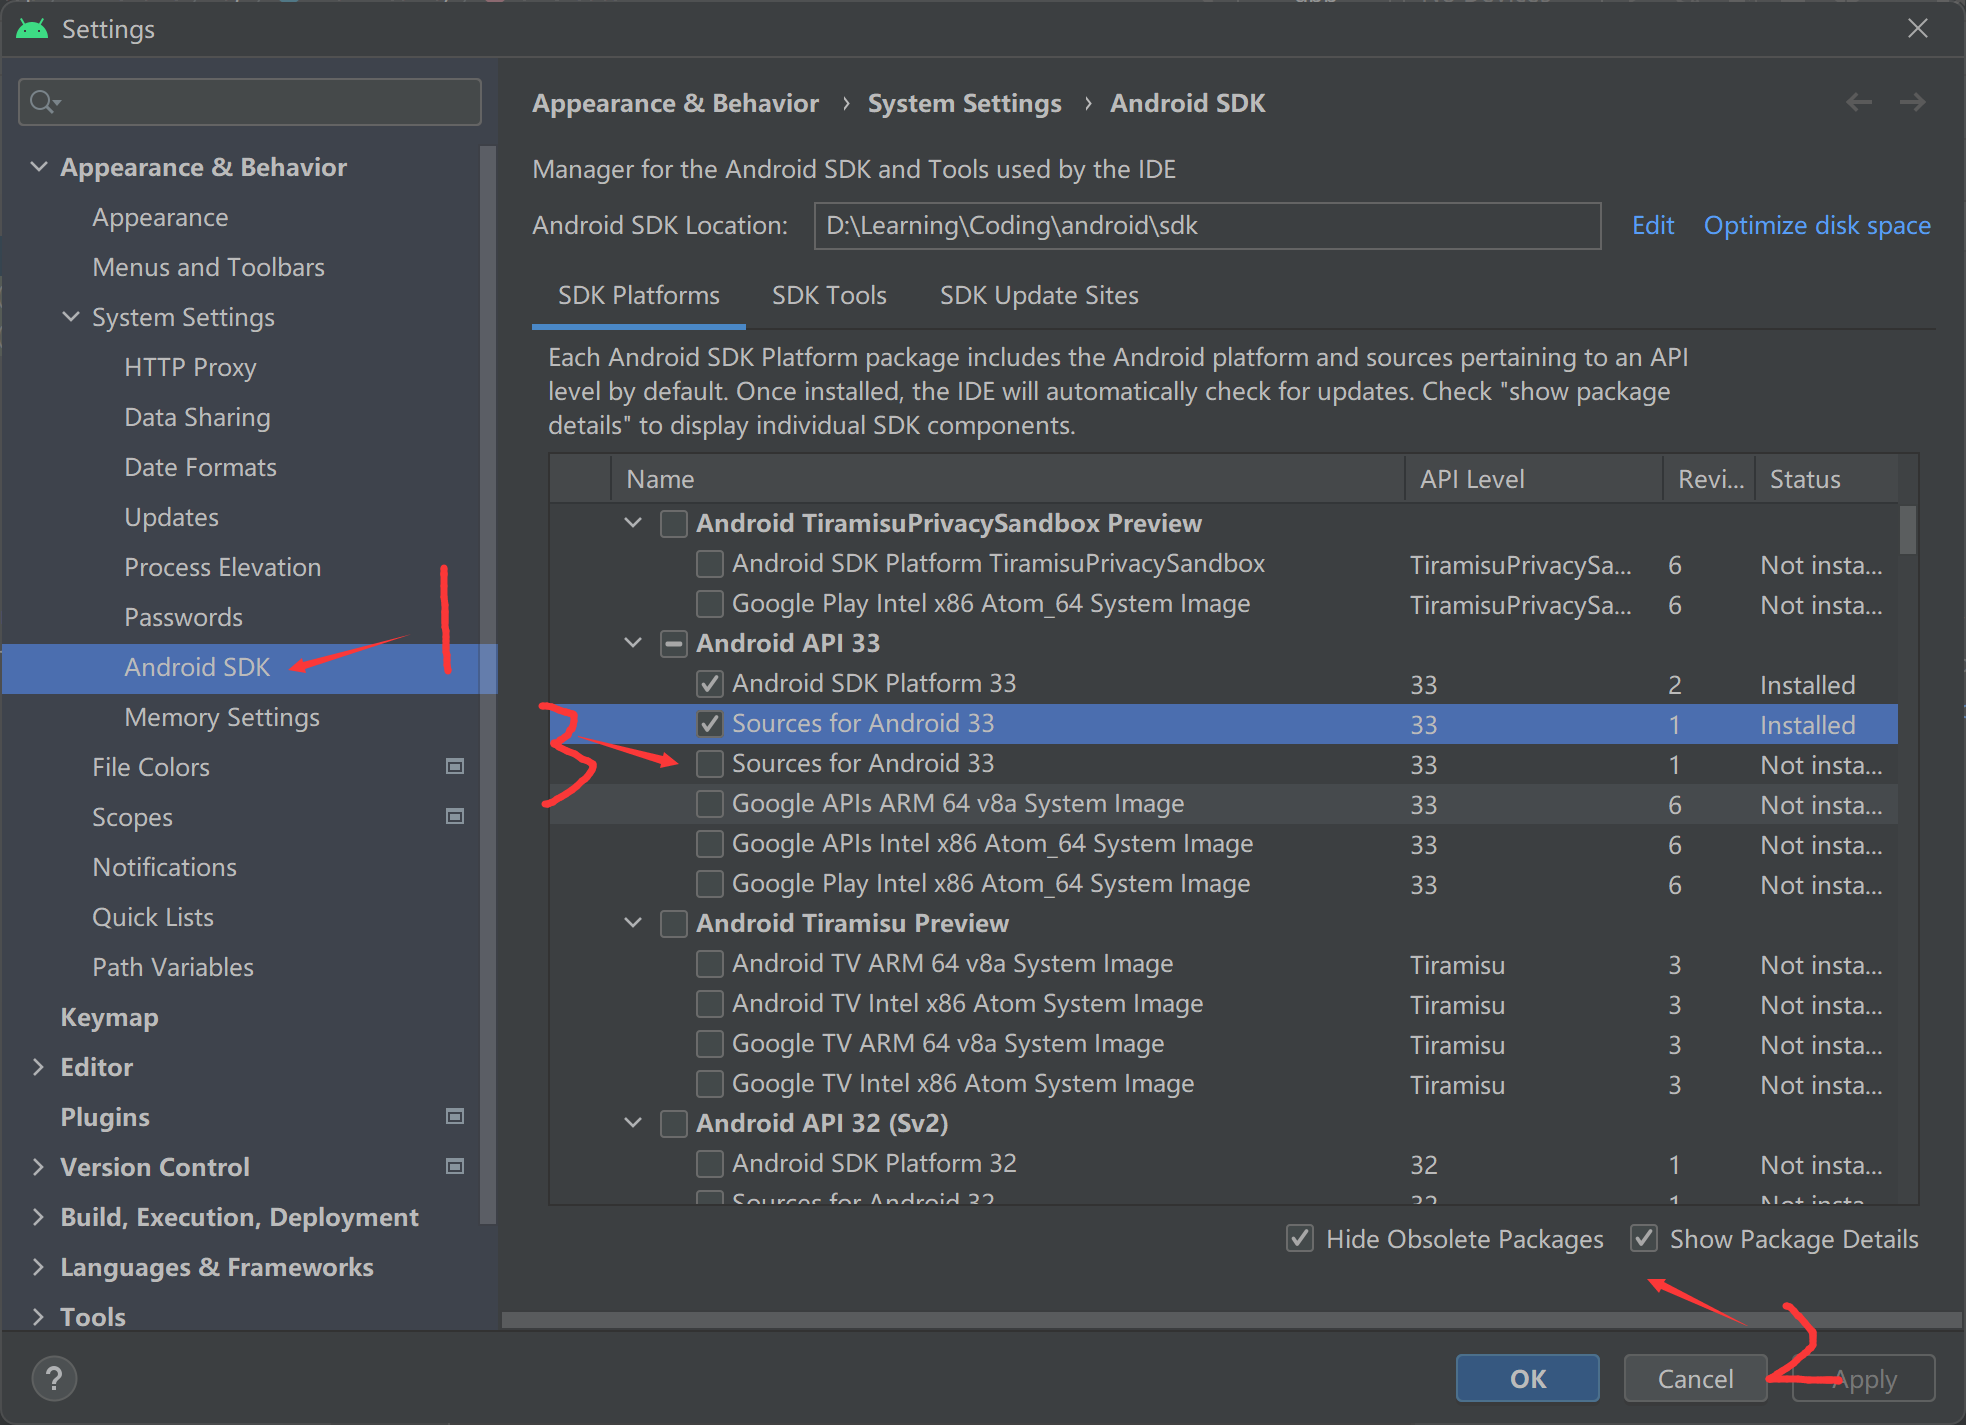Focus the settings search field
This screenshot has width=1966, height=1425.
(x=250, y=102)
